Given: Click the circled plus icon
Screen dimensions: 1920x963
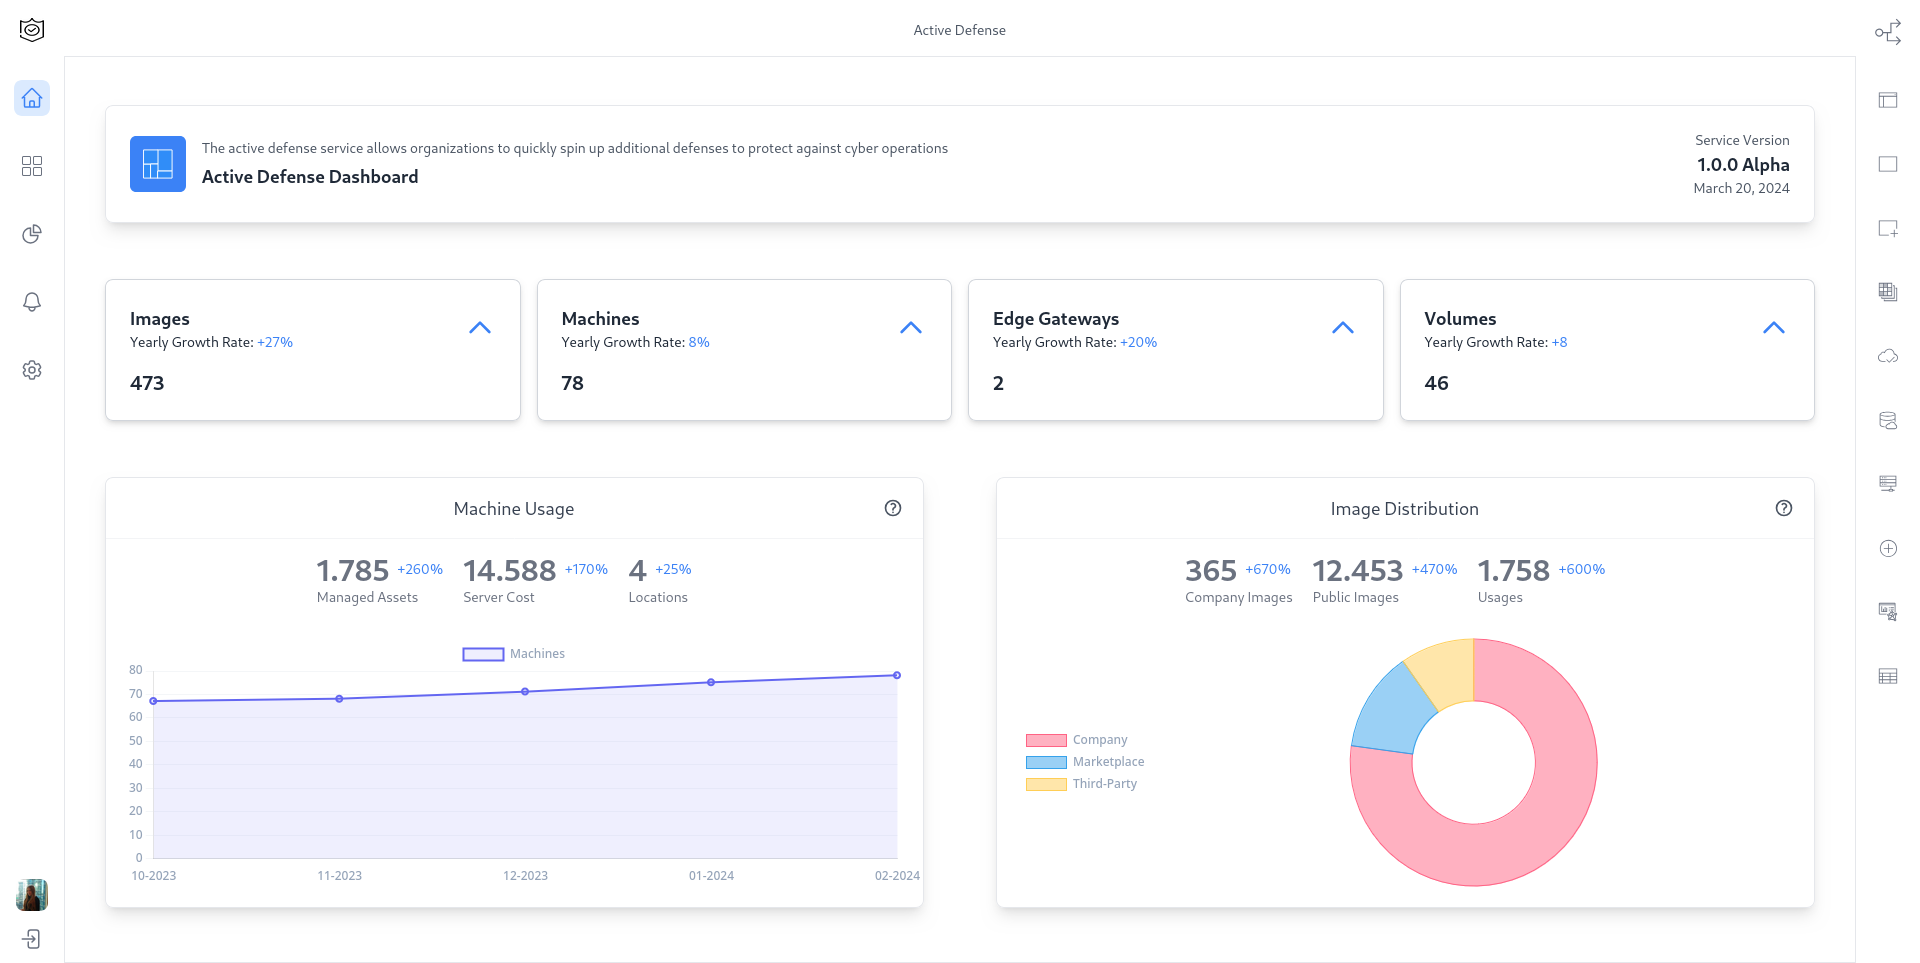Looking at the screenshot, I should point(1888,548).
